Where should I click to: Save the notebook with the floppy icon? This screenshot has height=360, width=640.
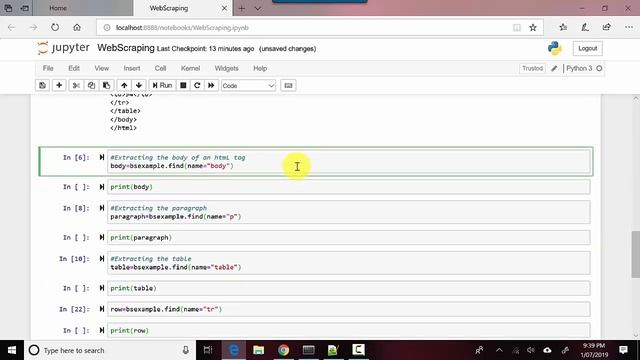click(42, 85)
